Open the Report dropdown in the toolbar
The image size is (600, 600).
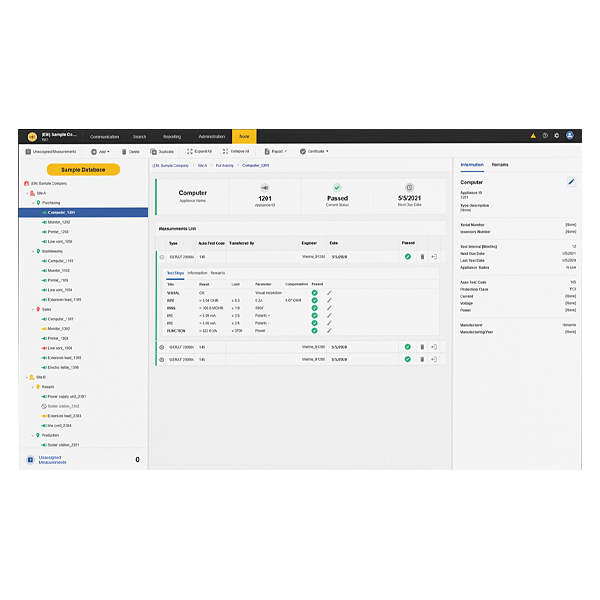[x=276, y=152]
